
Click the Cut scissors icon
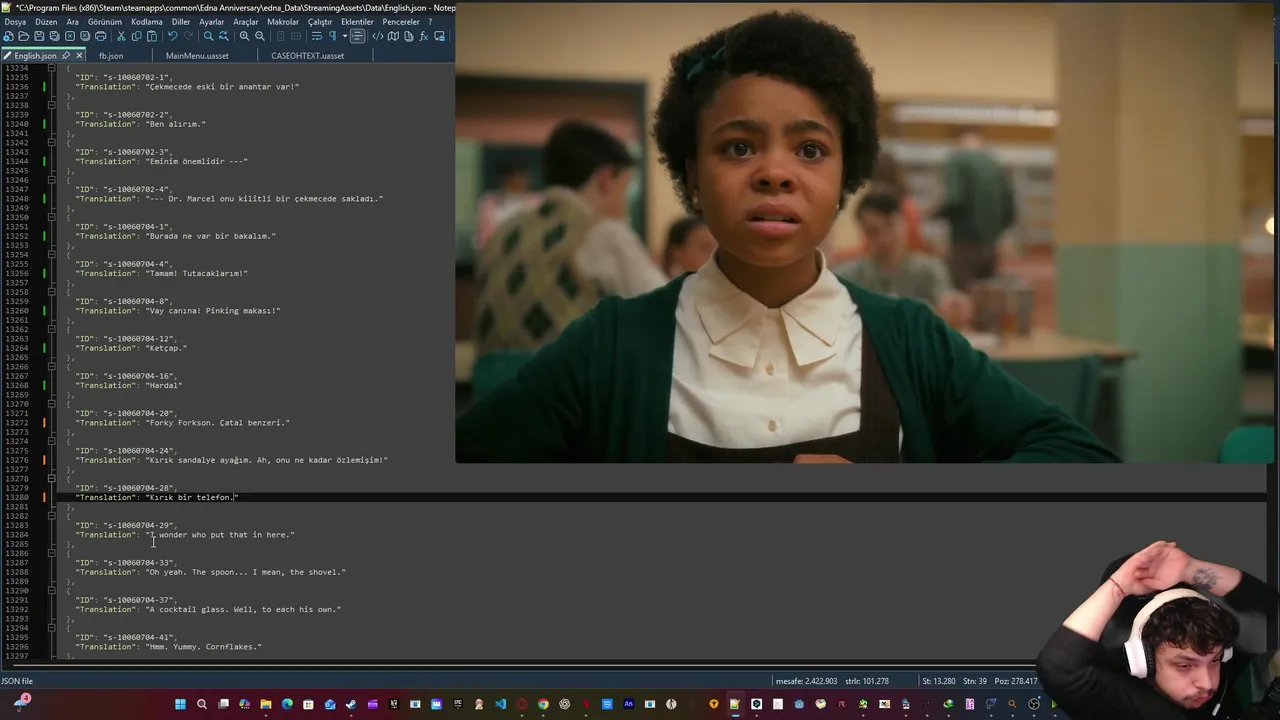click(121, 36)
